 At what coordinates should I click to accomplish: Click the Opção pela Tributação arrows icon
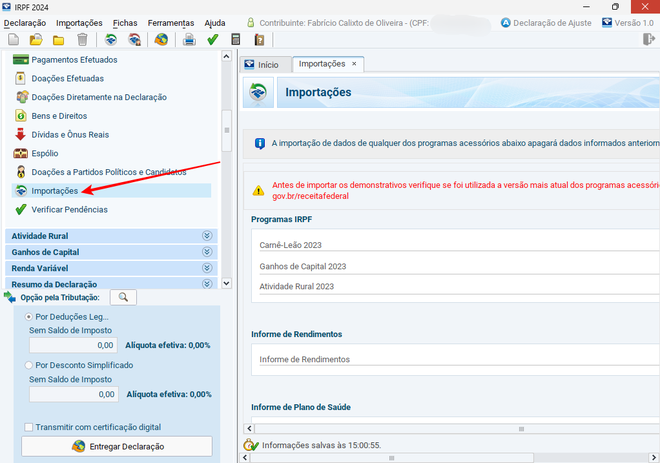click(x=10, y=297)
